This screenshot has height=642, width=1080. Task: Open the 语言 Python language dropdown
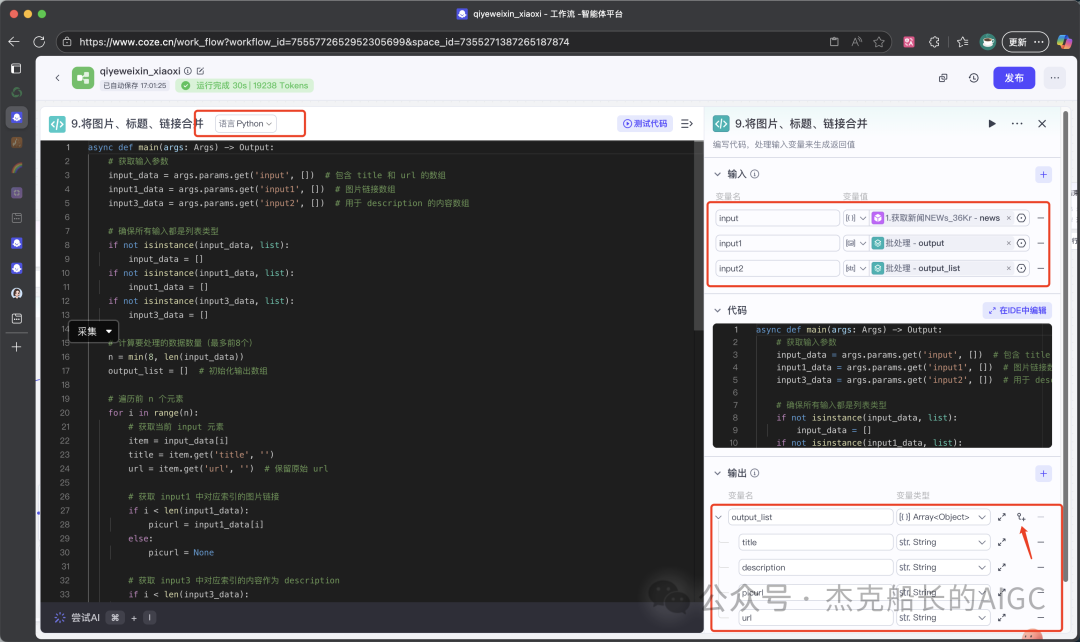pyautogui.click(x=246, y=123)
